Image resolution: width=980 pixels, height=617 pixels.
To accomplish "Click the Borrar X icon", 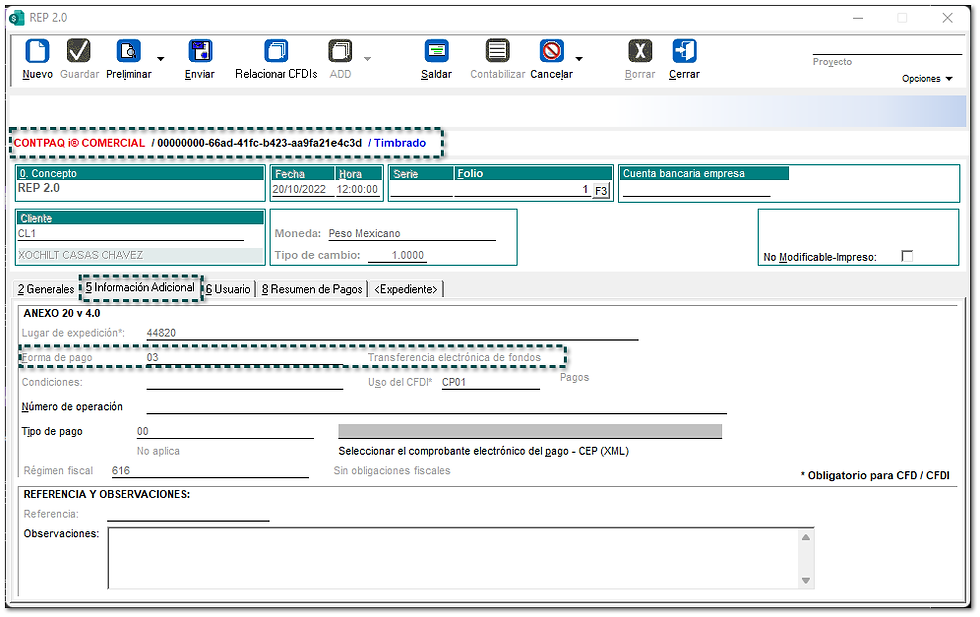I will coord(640,51).
